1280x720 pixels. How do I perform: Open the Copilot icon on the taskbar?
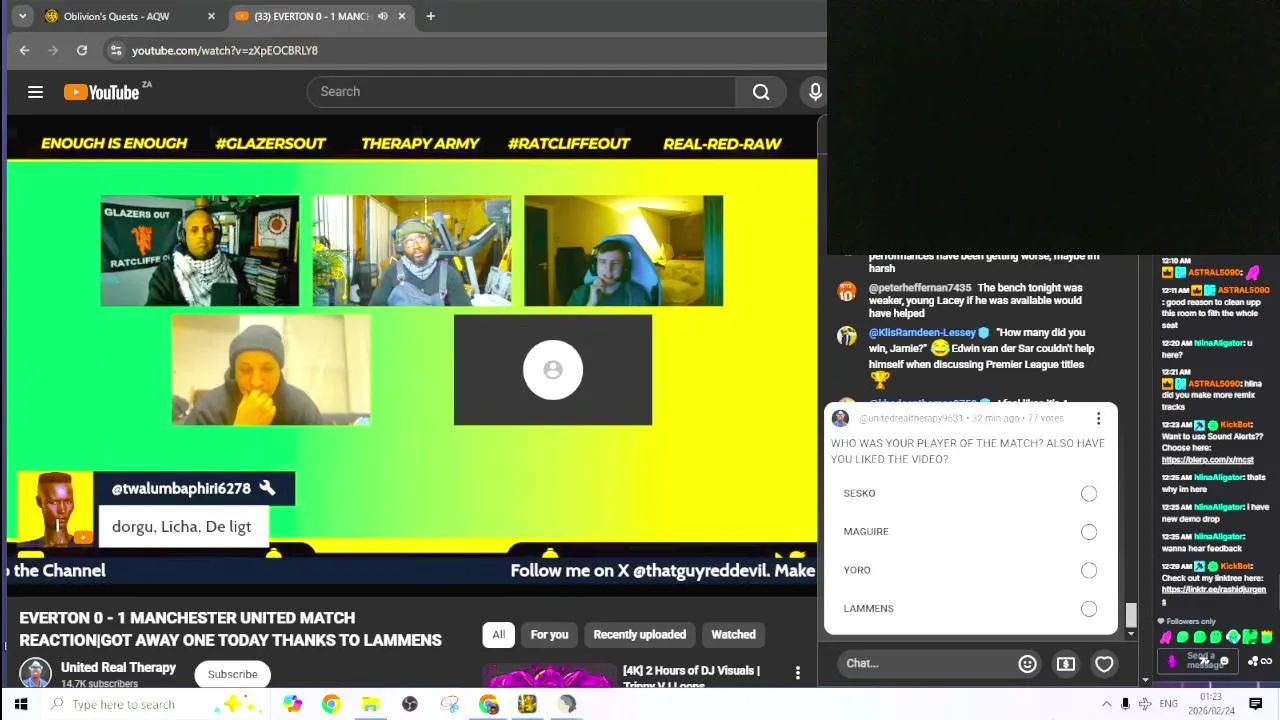[x=292, y=704]
